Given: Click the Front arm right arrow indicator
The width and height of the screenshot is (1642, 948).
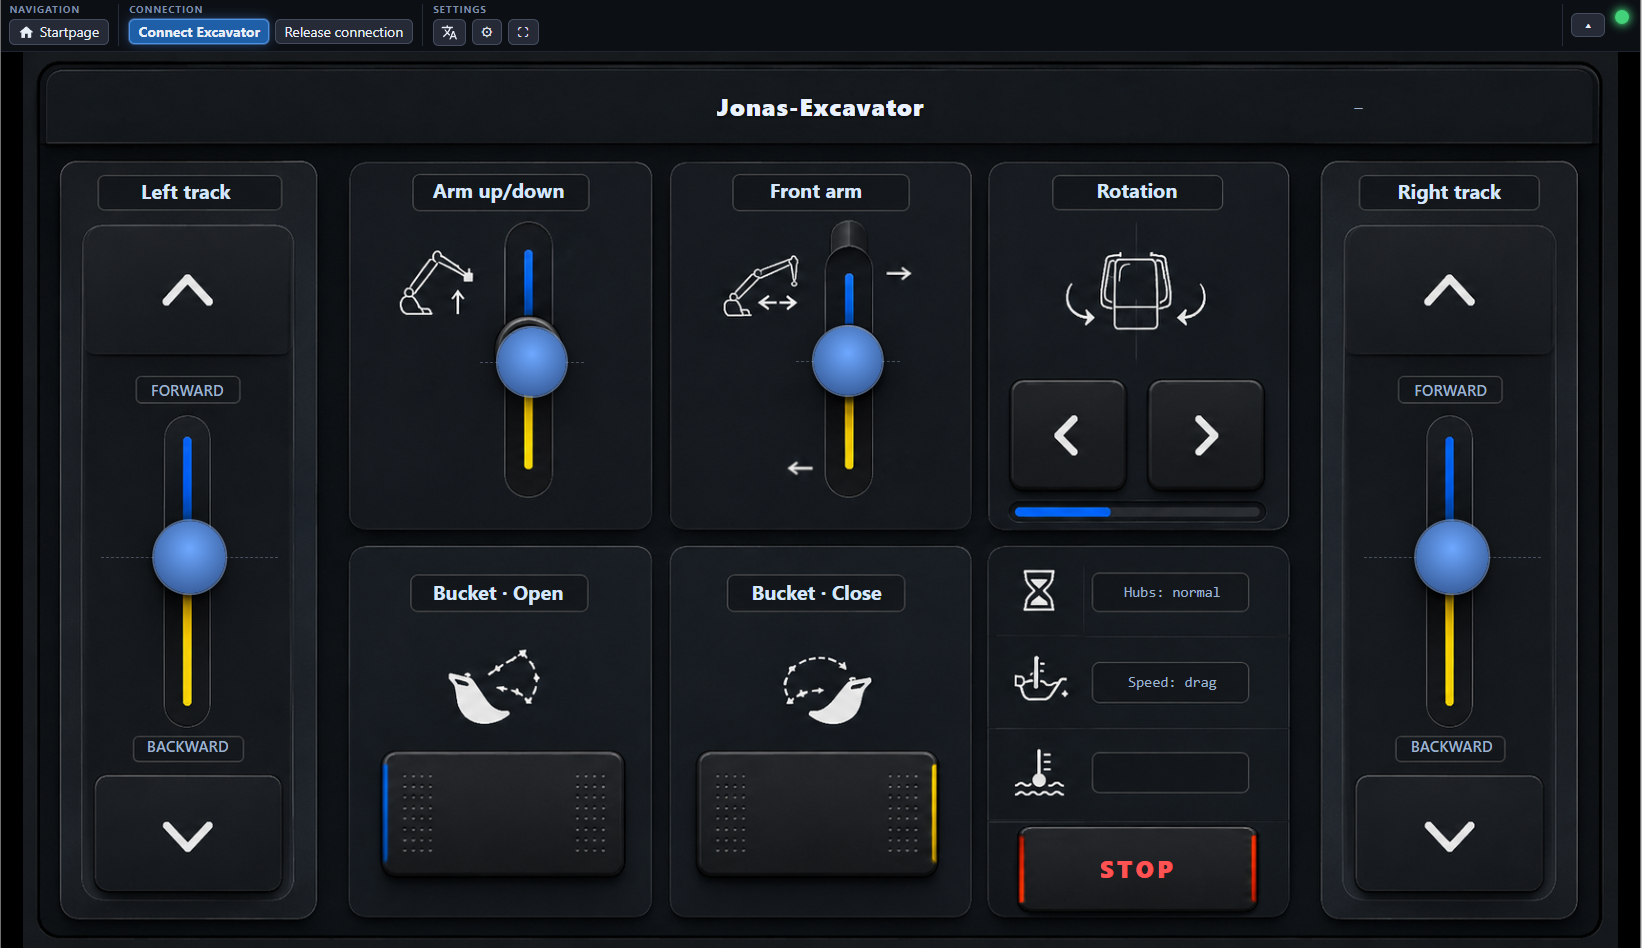Looking at the screenshot, I should coord(899,273).
